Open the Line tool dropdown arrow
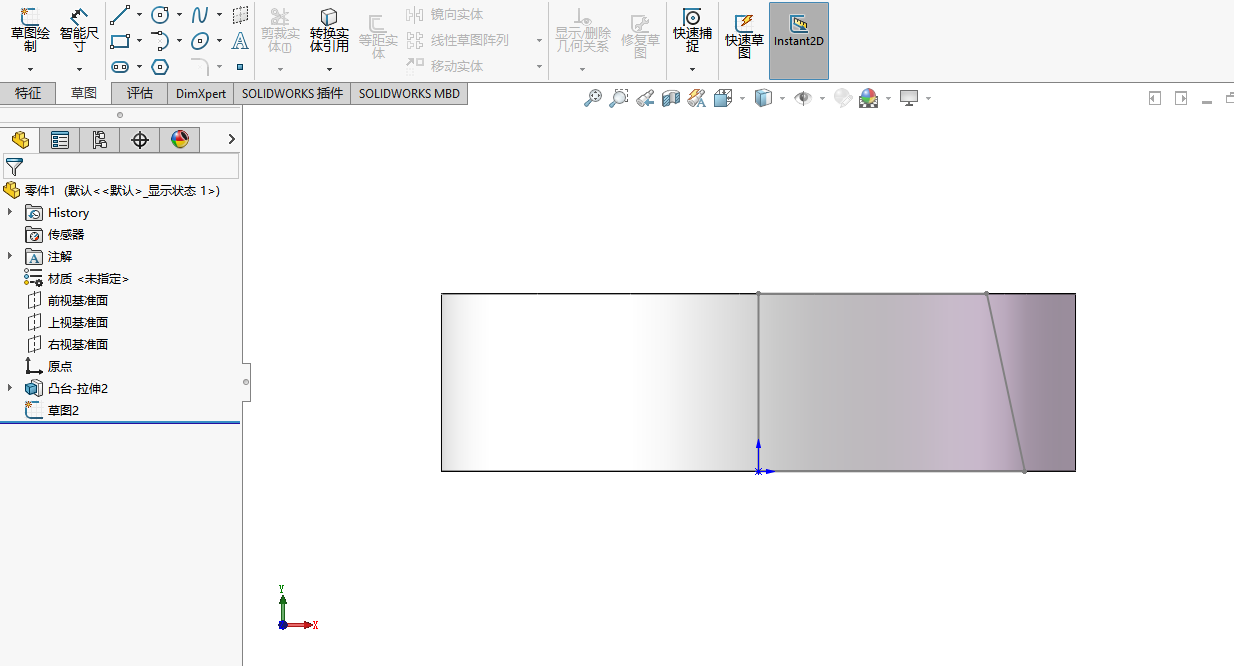 point(139,15)
